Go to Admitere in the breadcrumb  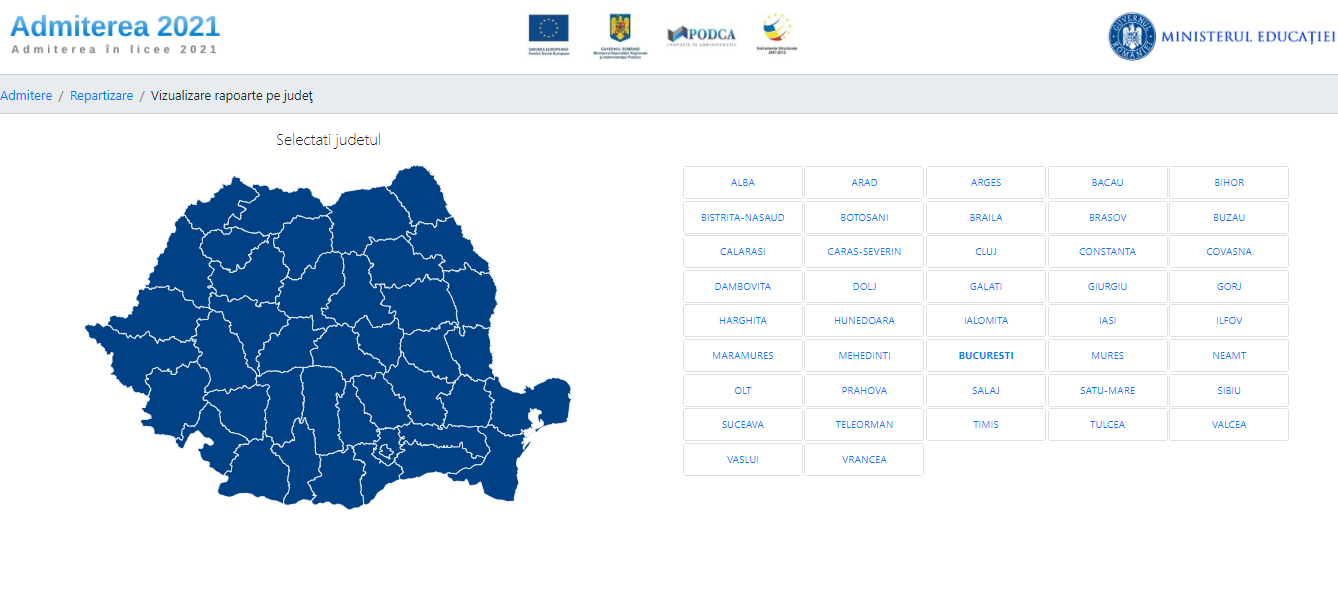[26, 96]
